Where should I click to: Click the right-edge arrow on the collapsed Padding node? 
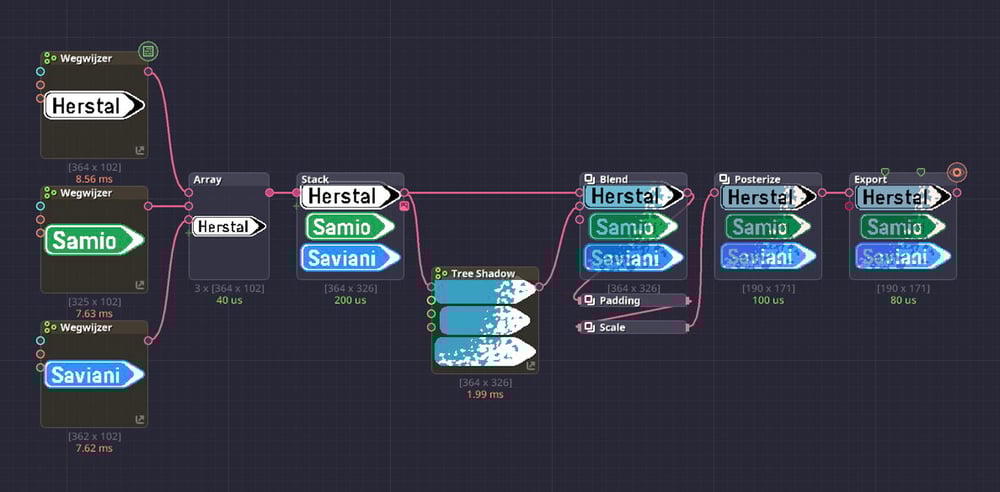pyautogui.click(x=688, y=301)
